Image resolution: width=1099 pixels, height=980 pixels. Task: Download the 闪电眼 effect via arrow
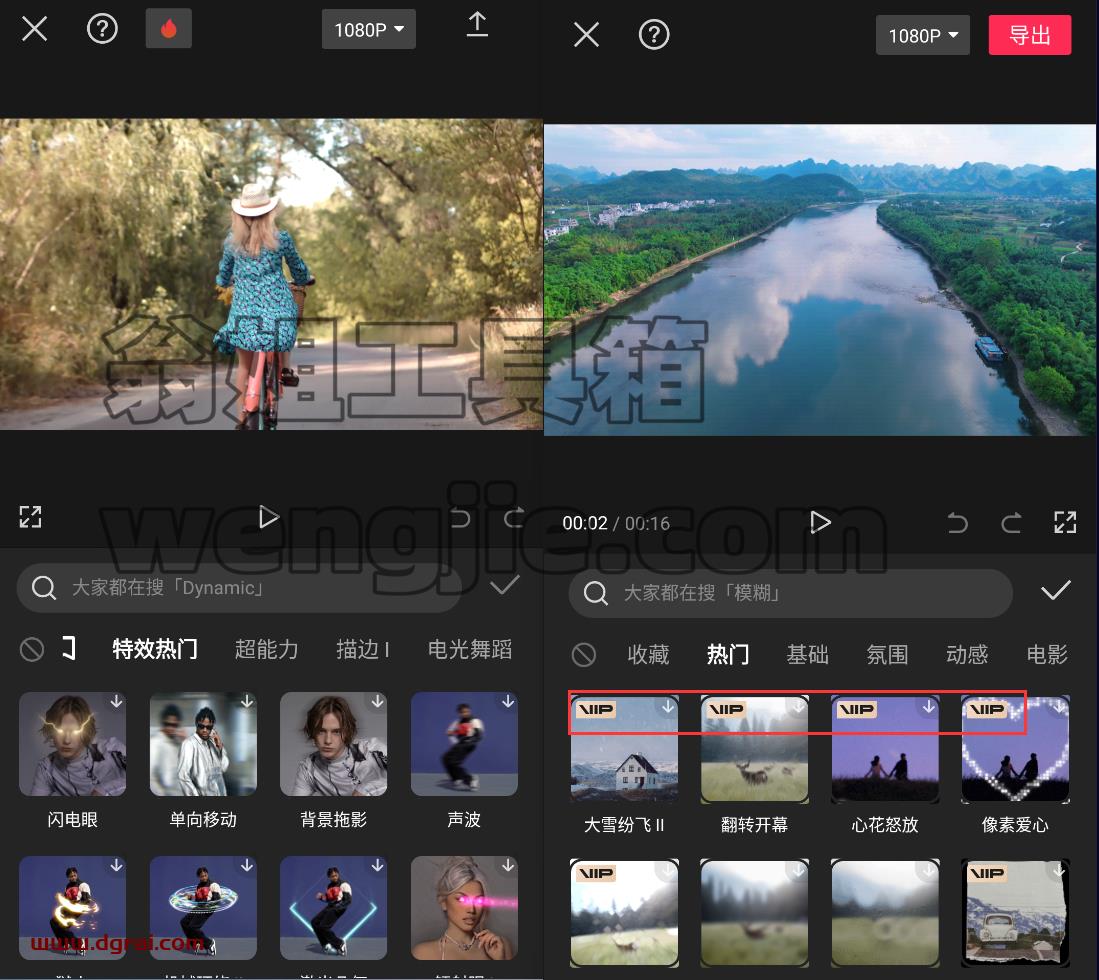(116, 701)
